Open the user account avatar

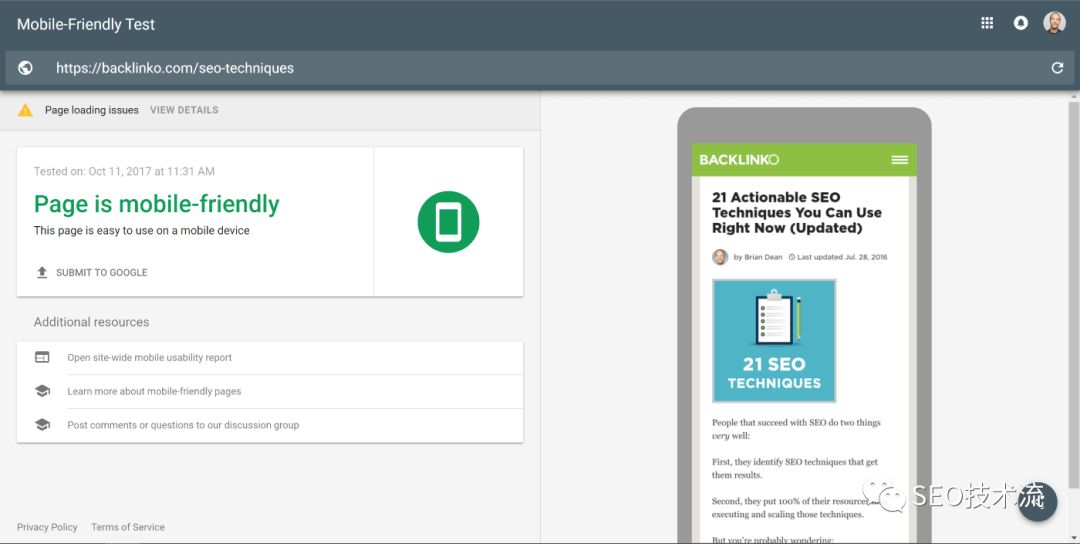(1054, 23)
